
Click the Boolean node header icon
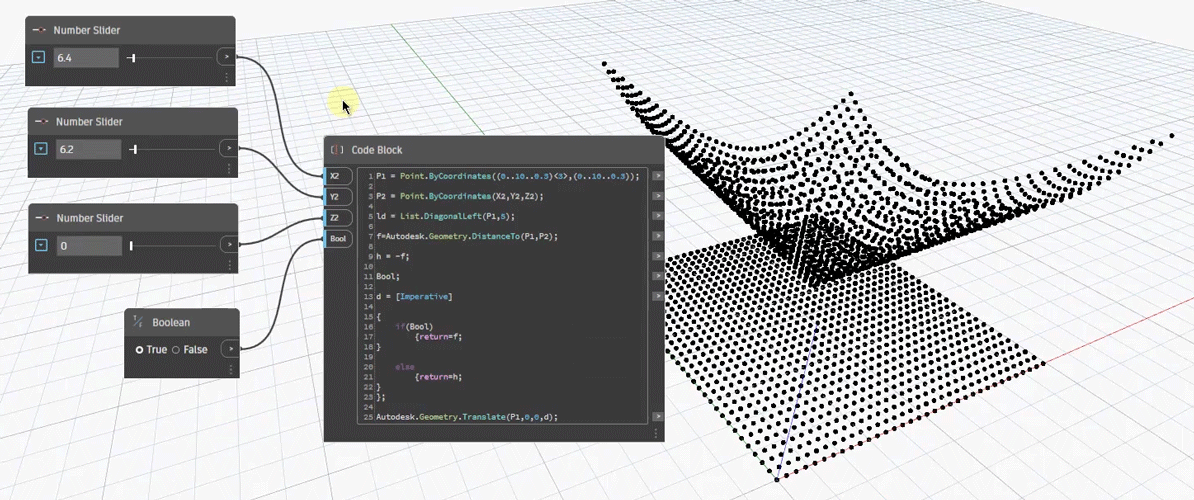tap(138, 322)
